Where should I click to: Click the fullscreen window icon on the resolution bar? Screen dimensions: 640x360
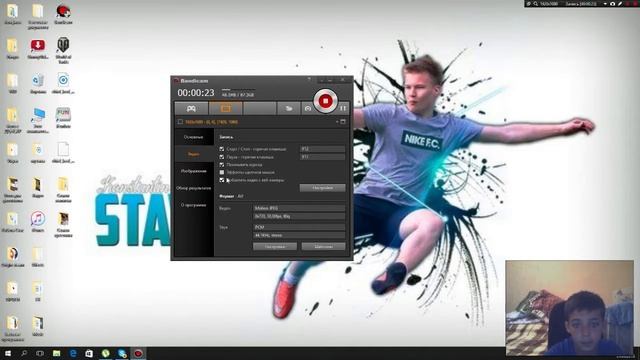343,122
